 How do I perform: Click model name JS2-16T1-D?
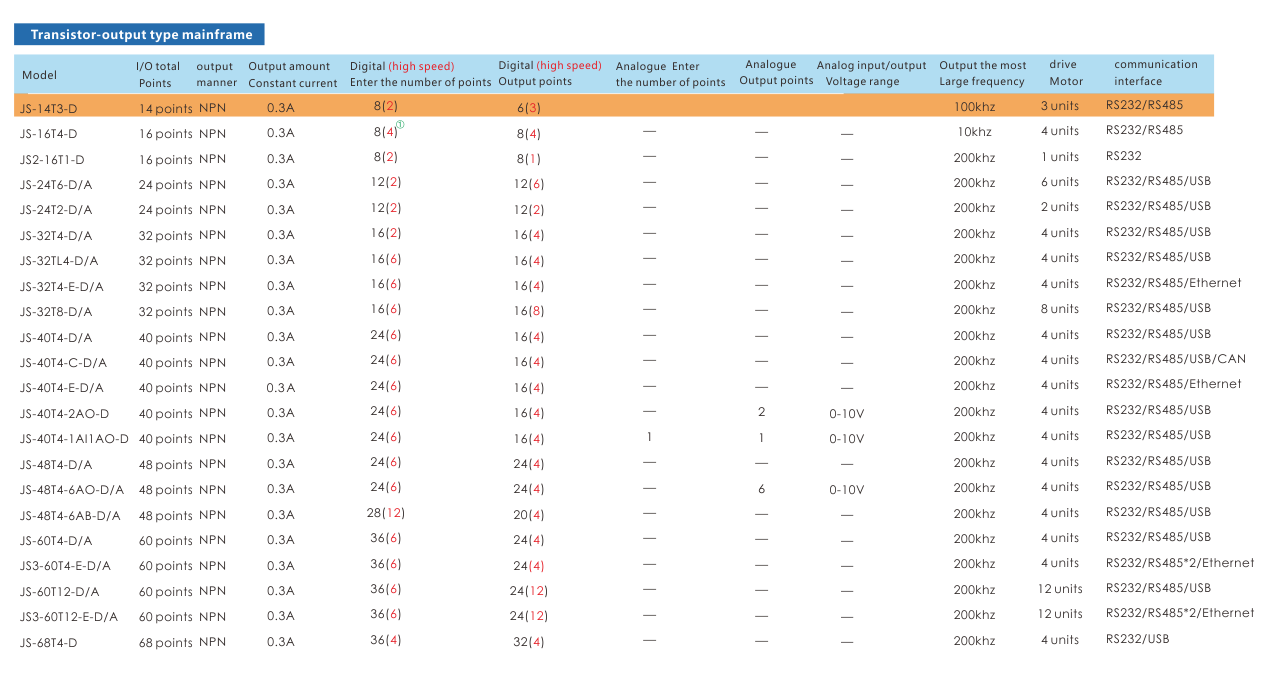coord(52,159)
